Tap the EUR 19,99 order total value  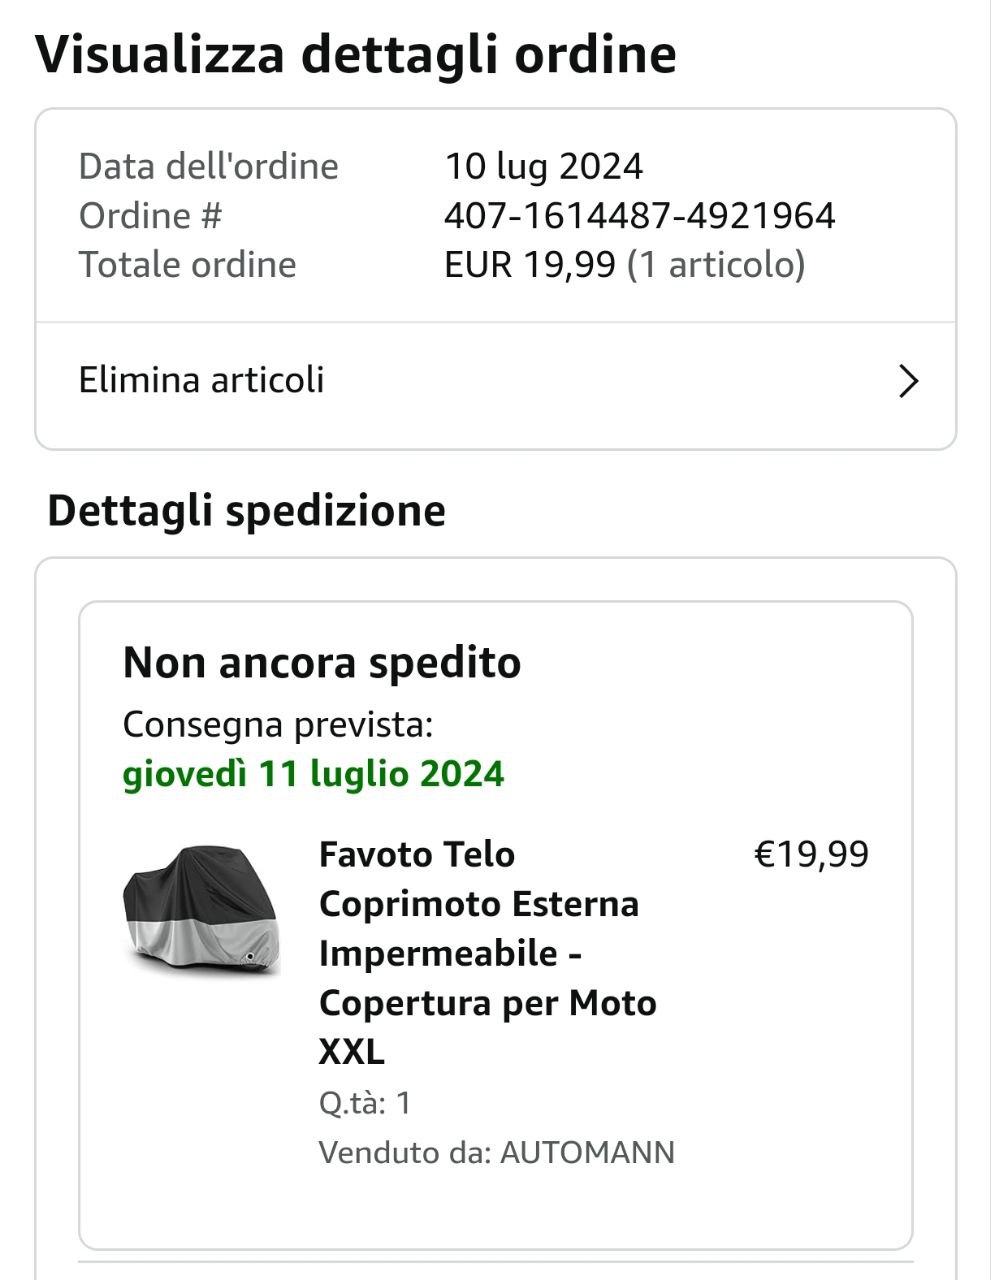(x=529, y=265)
